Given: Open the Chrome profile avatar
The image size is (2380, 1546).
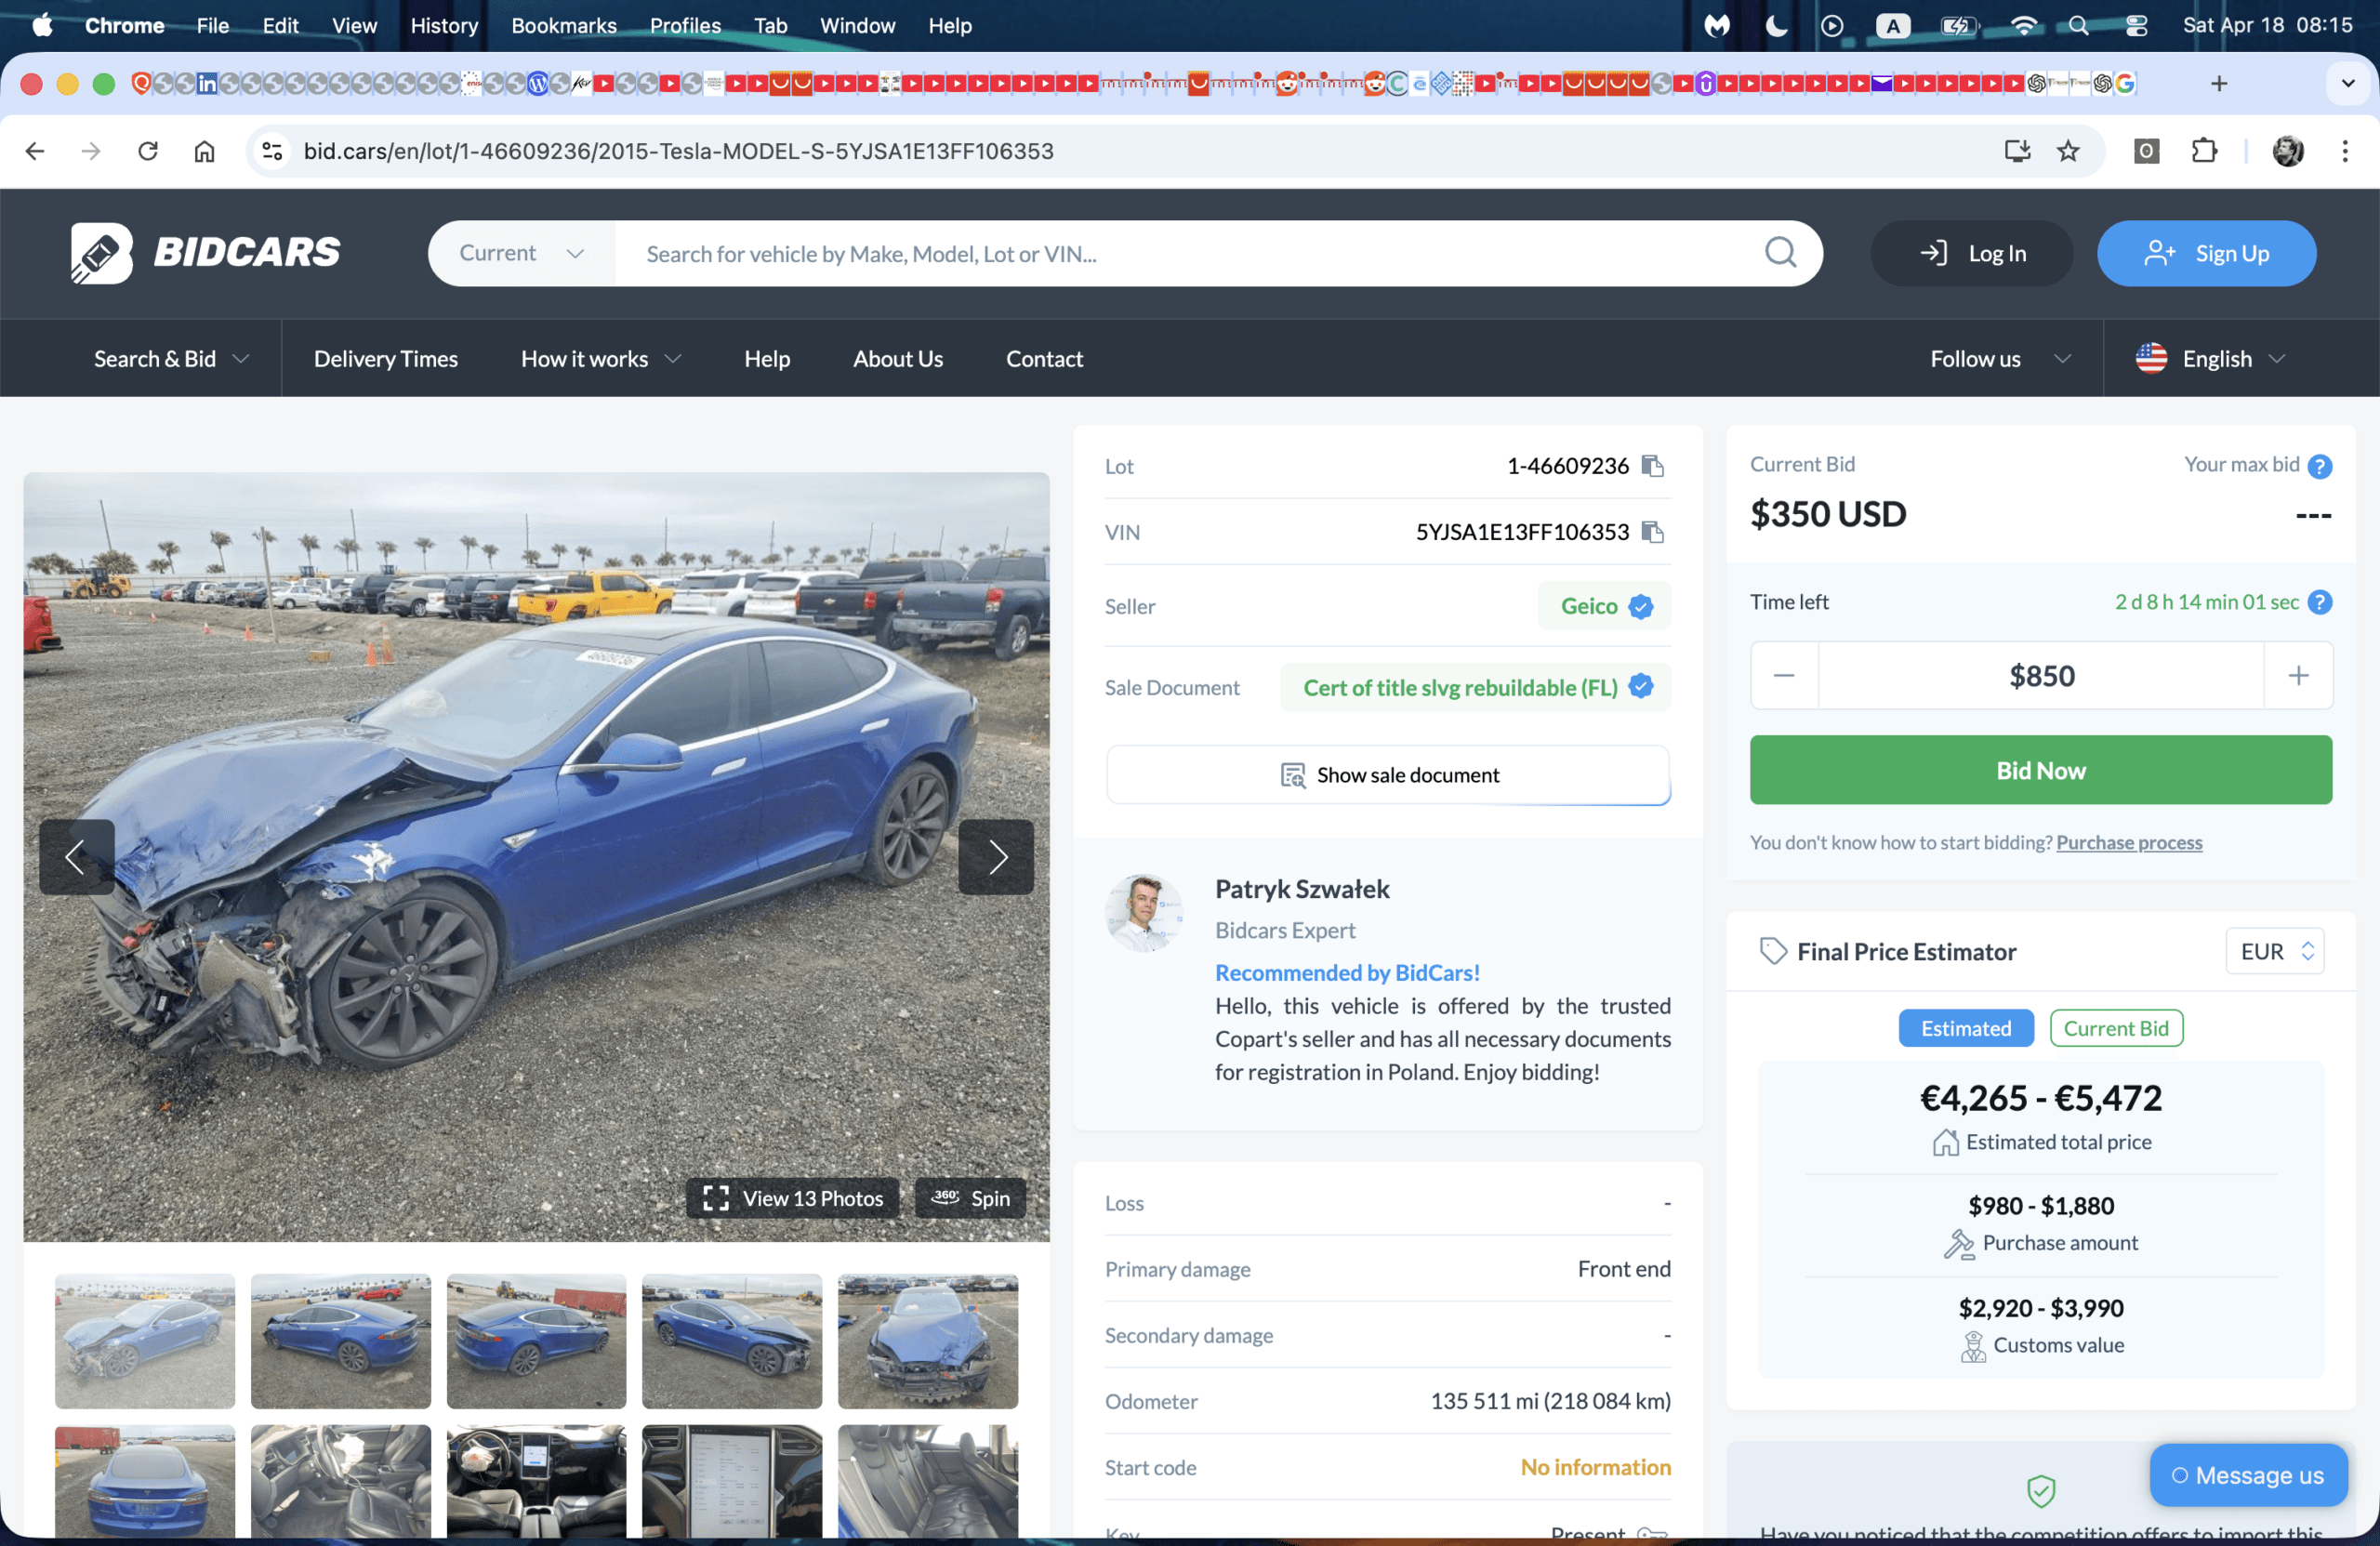Looking at the screenshot, I should 2288,151.
